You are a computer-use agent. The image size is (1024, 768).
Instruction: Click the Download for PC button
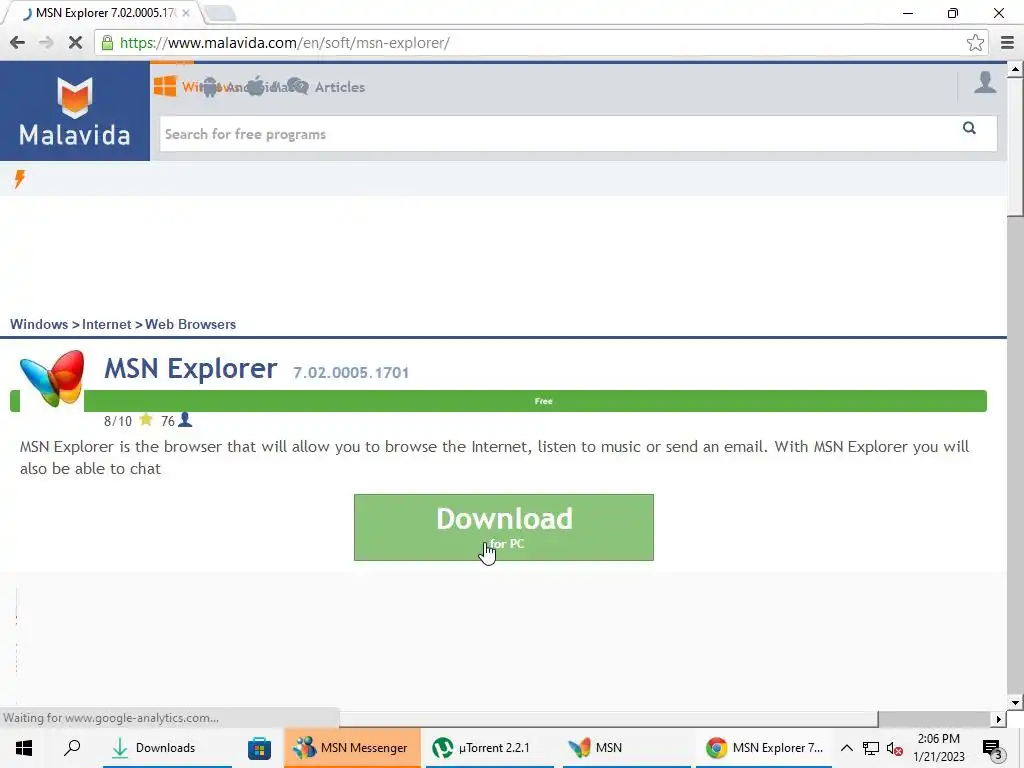(504, 527)
